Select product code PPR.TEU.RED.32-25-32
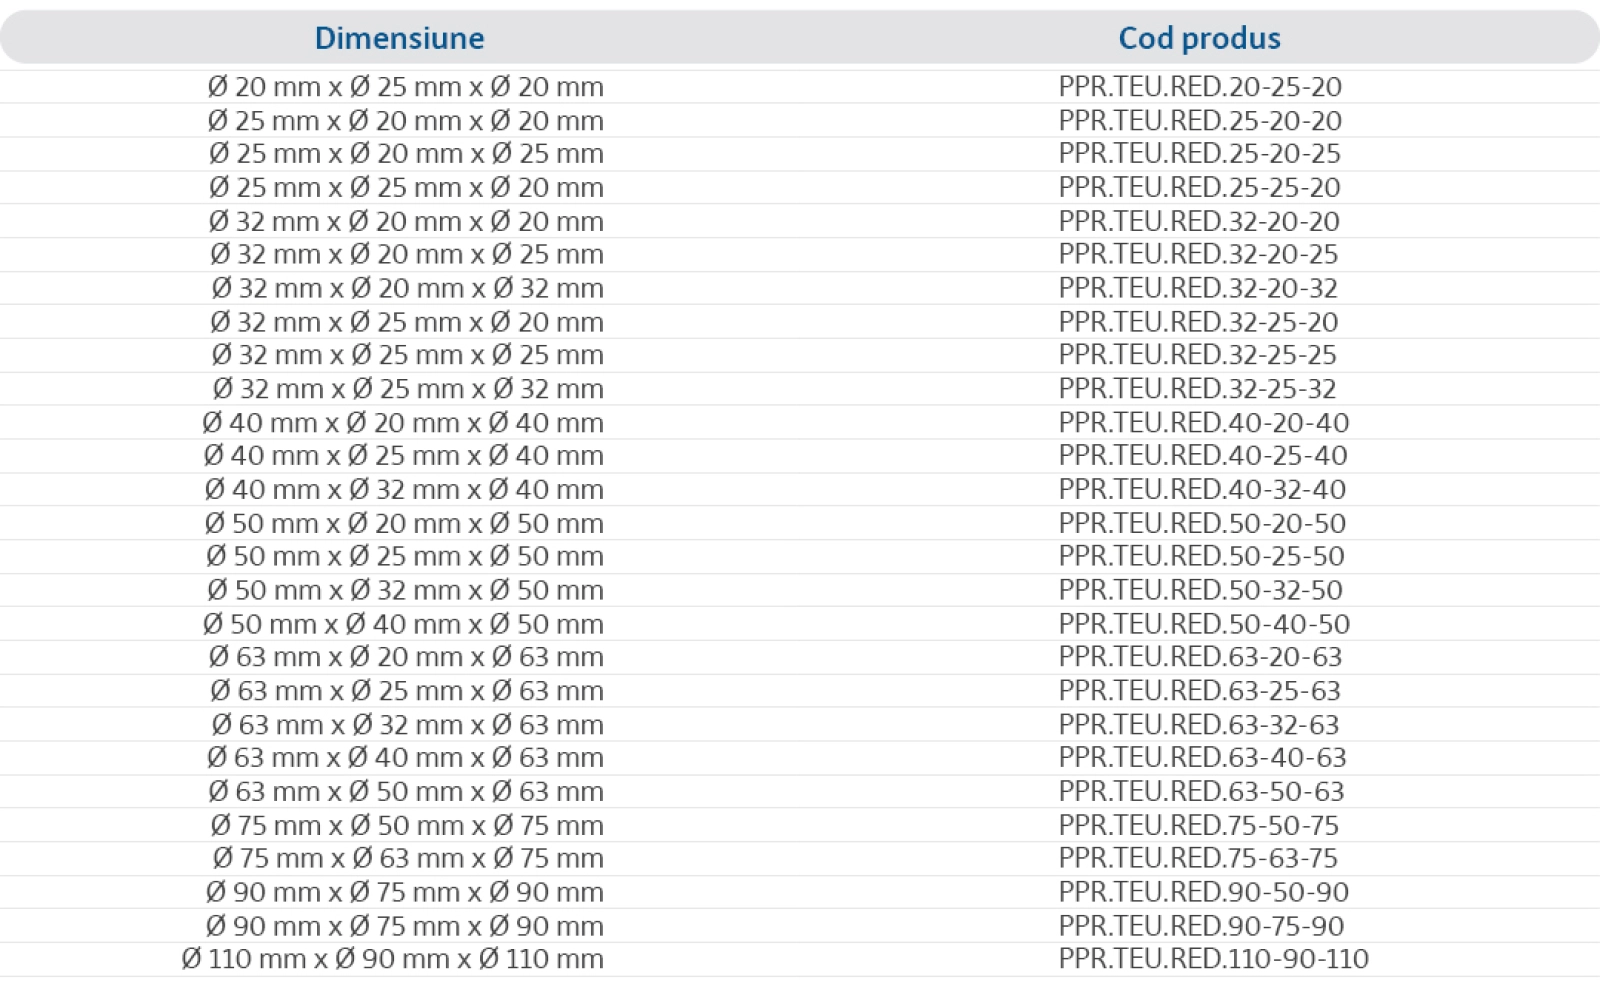 pyautogui.click(x=1197, y=389)
